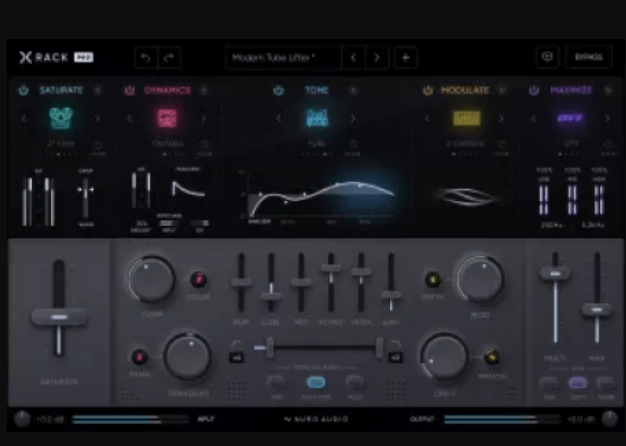Toggle the Dynamics module power
Screen dimensions: 626x446
click(129, 90)
